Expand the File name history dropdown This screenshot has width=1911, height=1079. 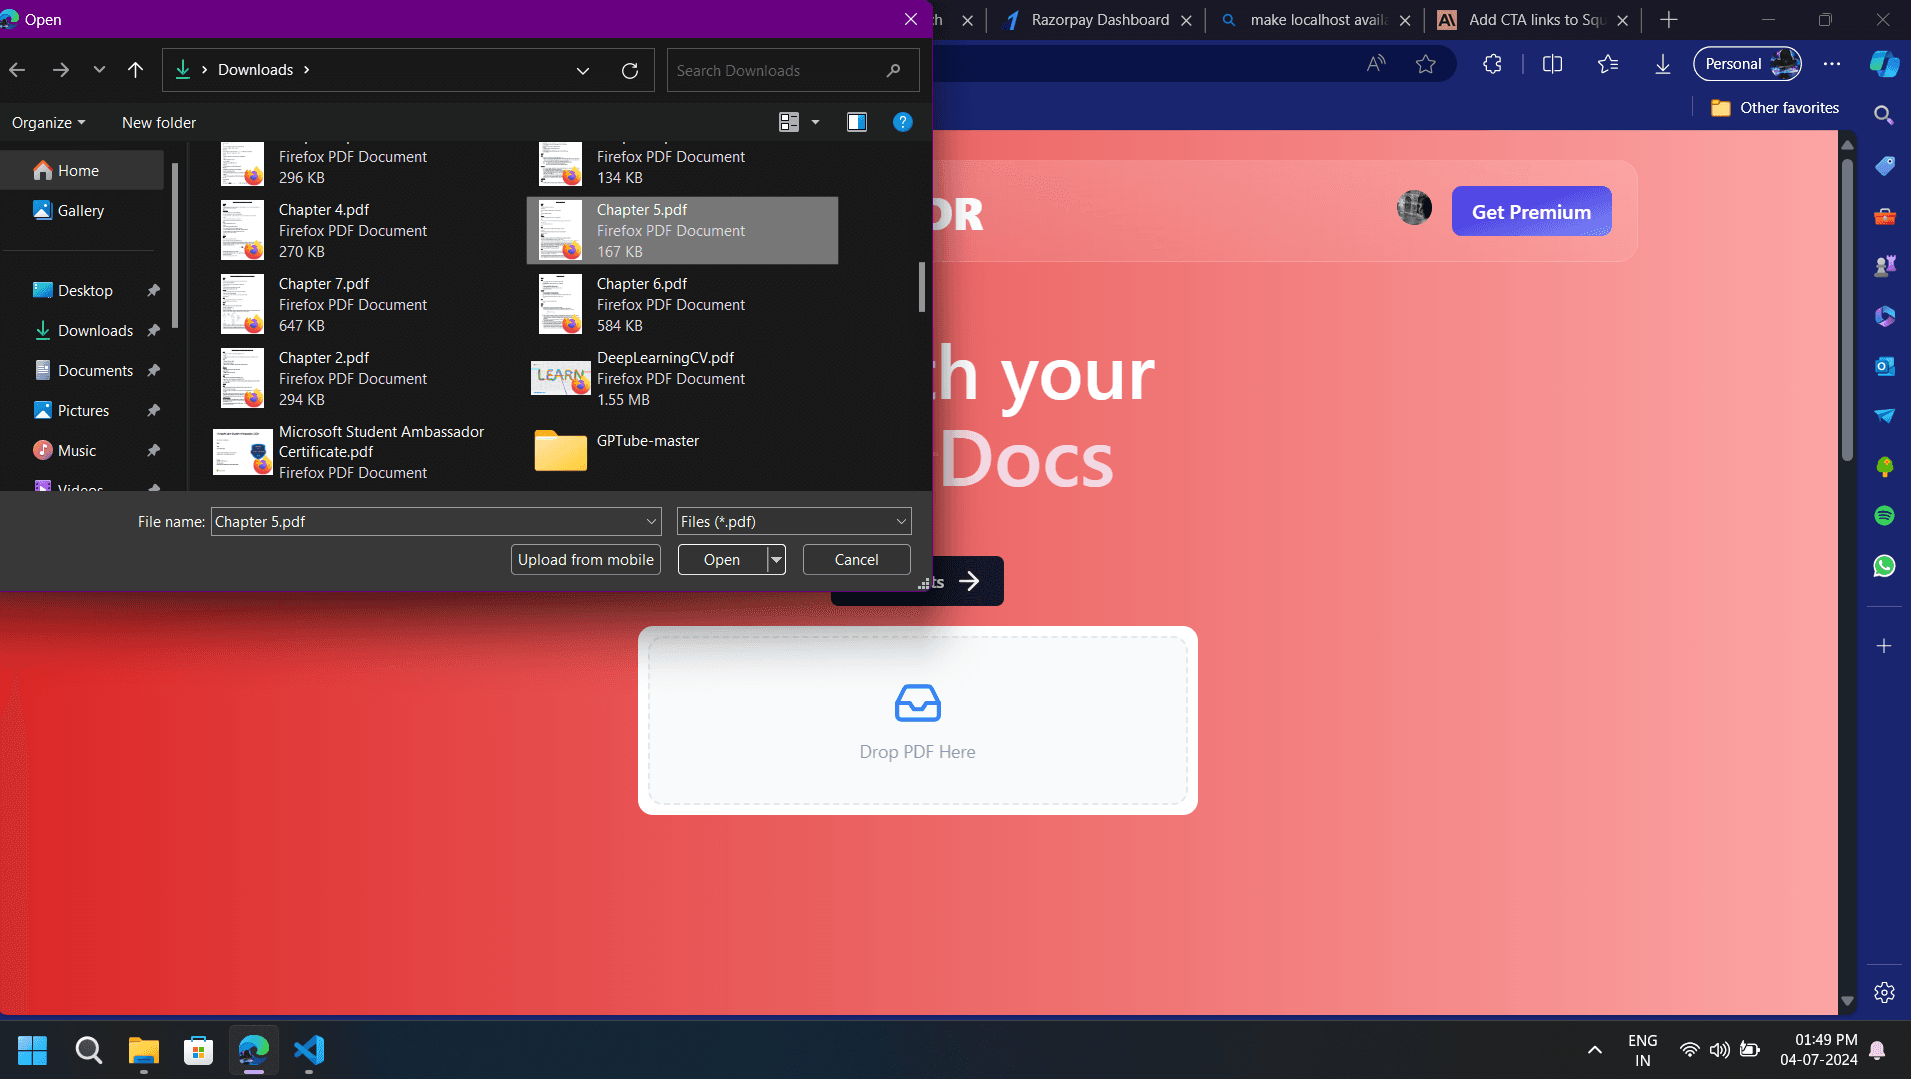pyautogui.click(x=651, y=522)
